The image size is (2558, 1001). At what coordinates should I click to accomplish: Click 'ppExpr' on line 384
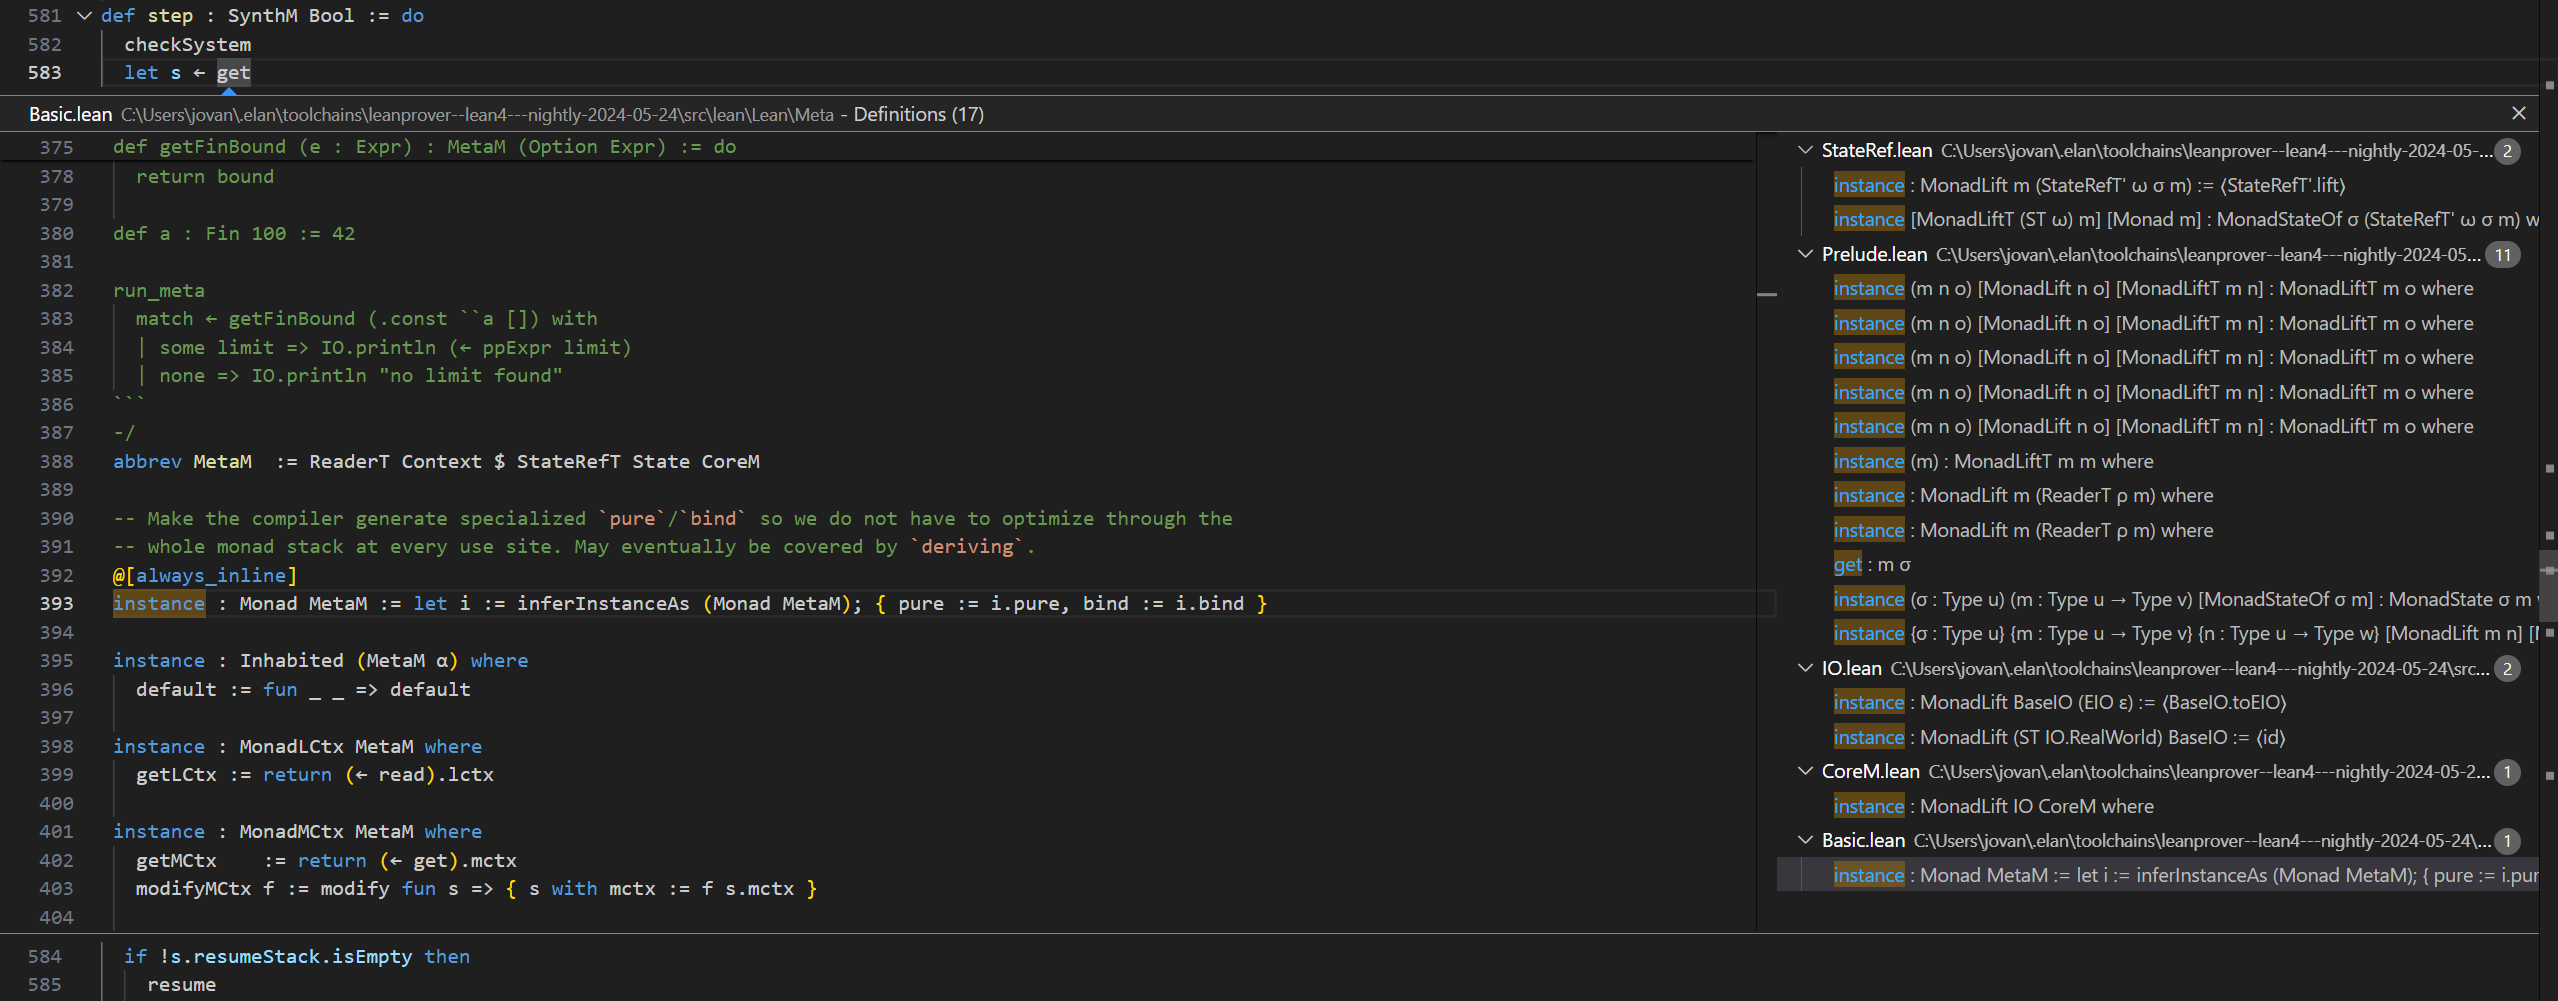516,347
